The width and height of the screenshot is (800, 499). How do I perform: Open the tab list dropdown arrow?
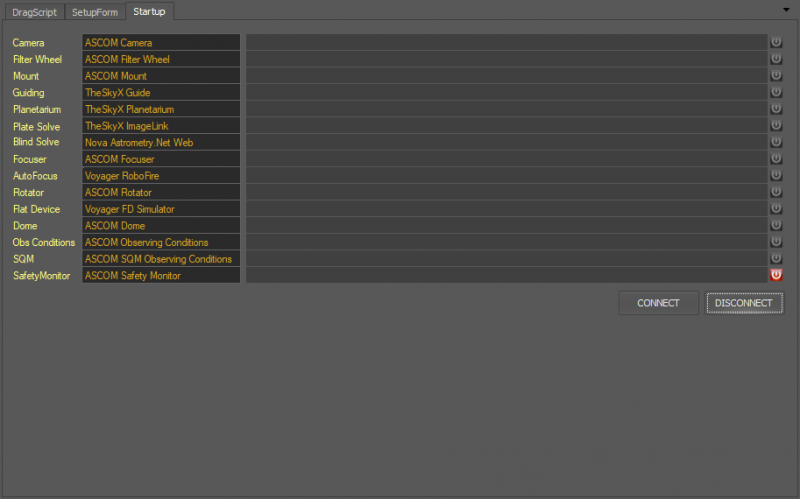point(786,10)
